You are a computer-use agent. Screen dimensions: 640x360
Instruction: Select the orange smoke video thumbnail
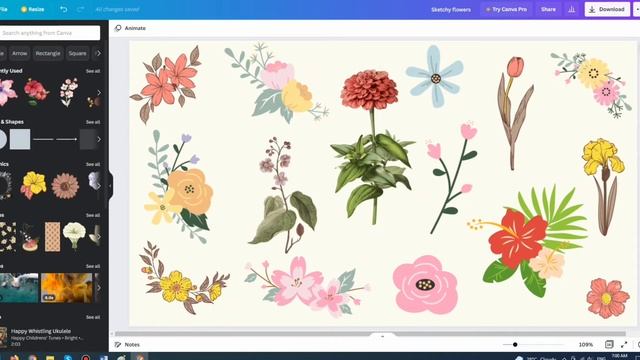click(67, 288)
